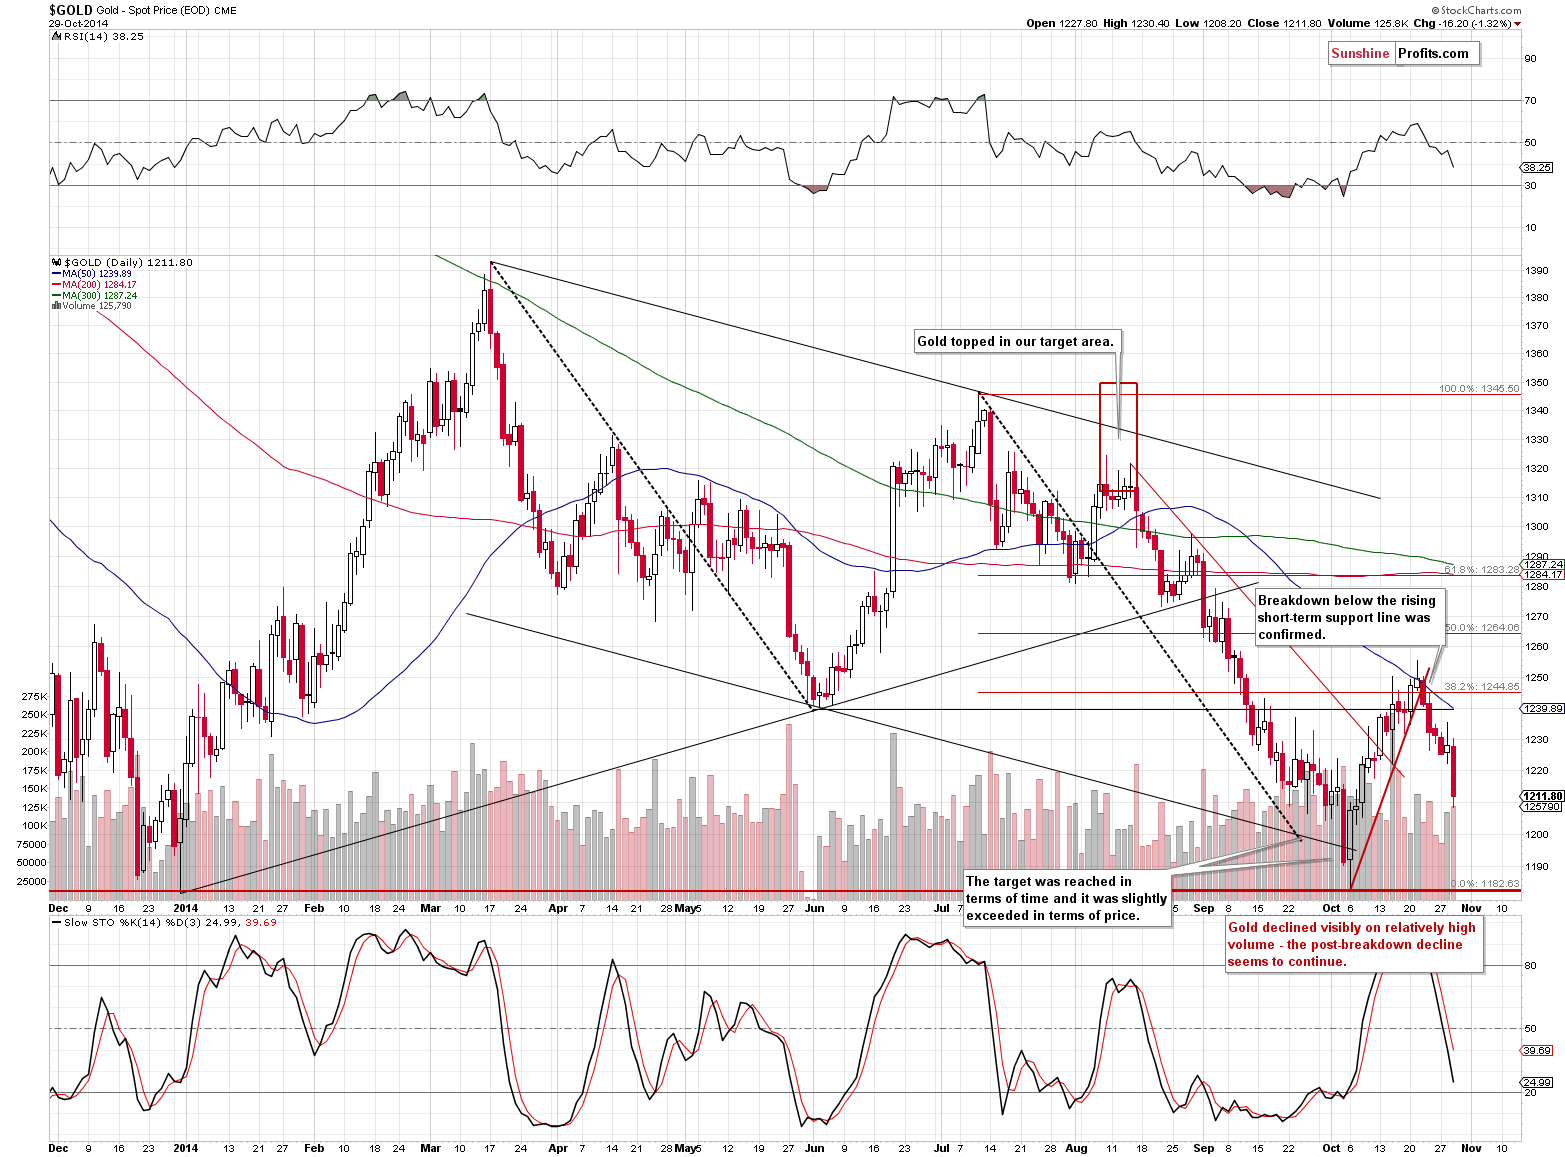Click the 1287.24 price tag on axis
This screenshot has width=1565, height=1157.
coord(1543,564)
